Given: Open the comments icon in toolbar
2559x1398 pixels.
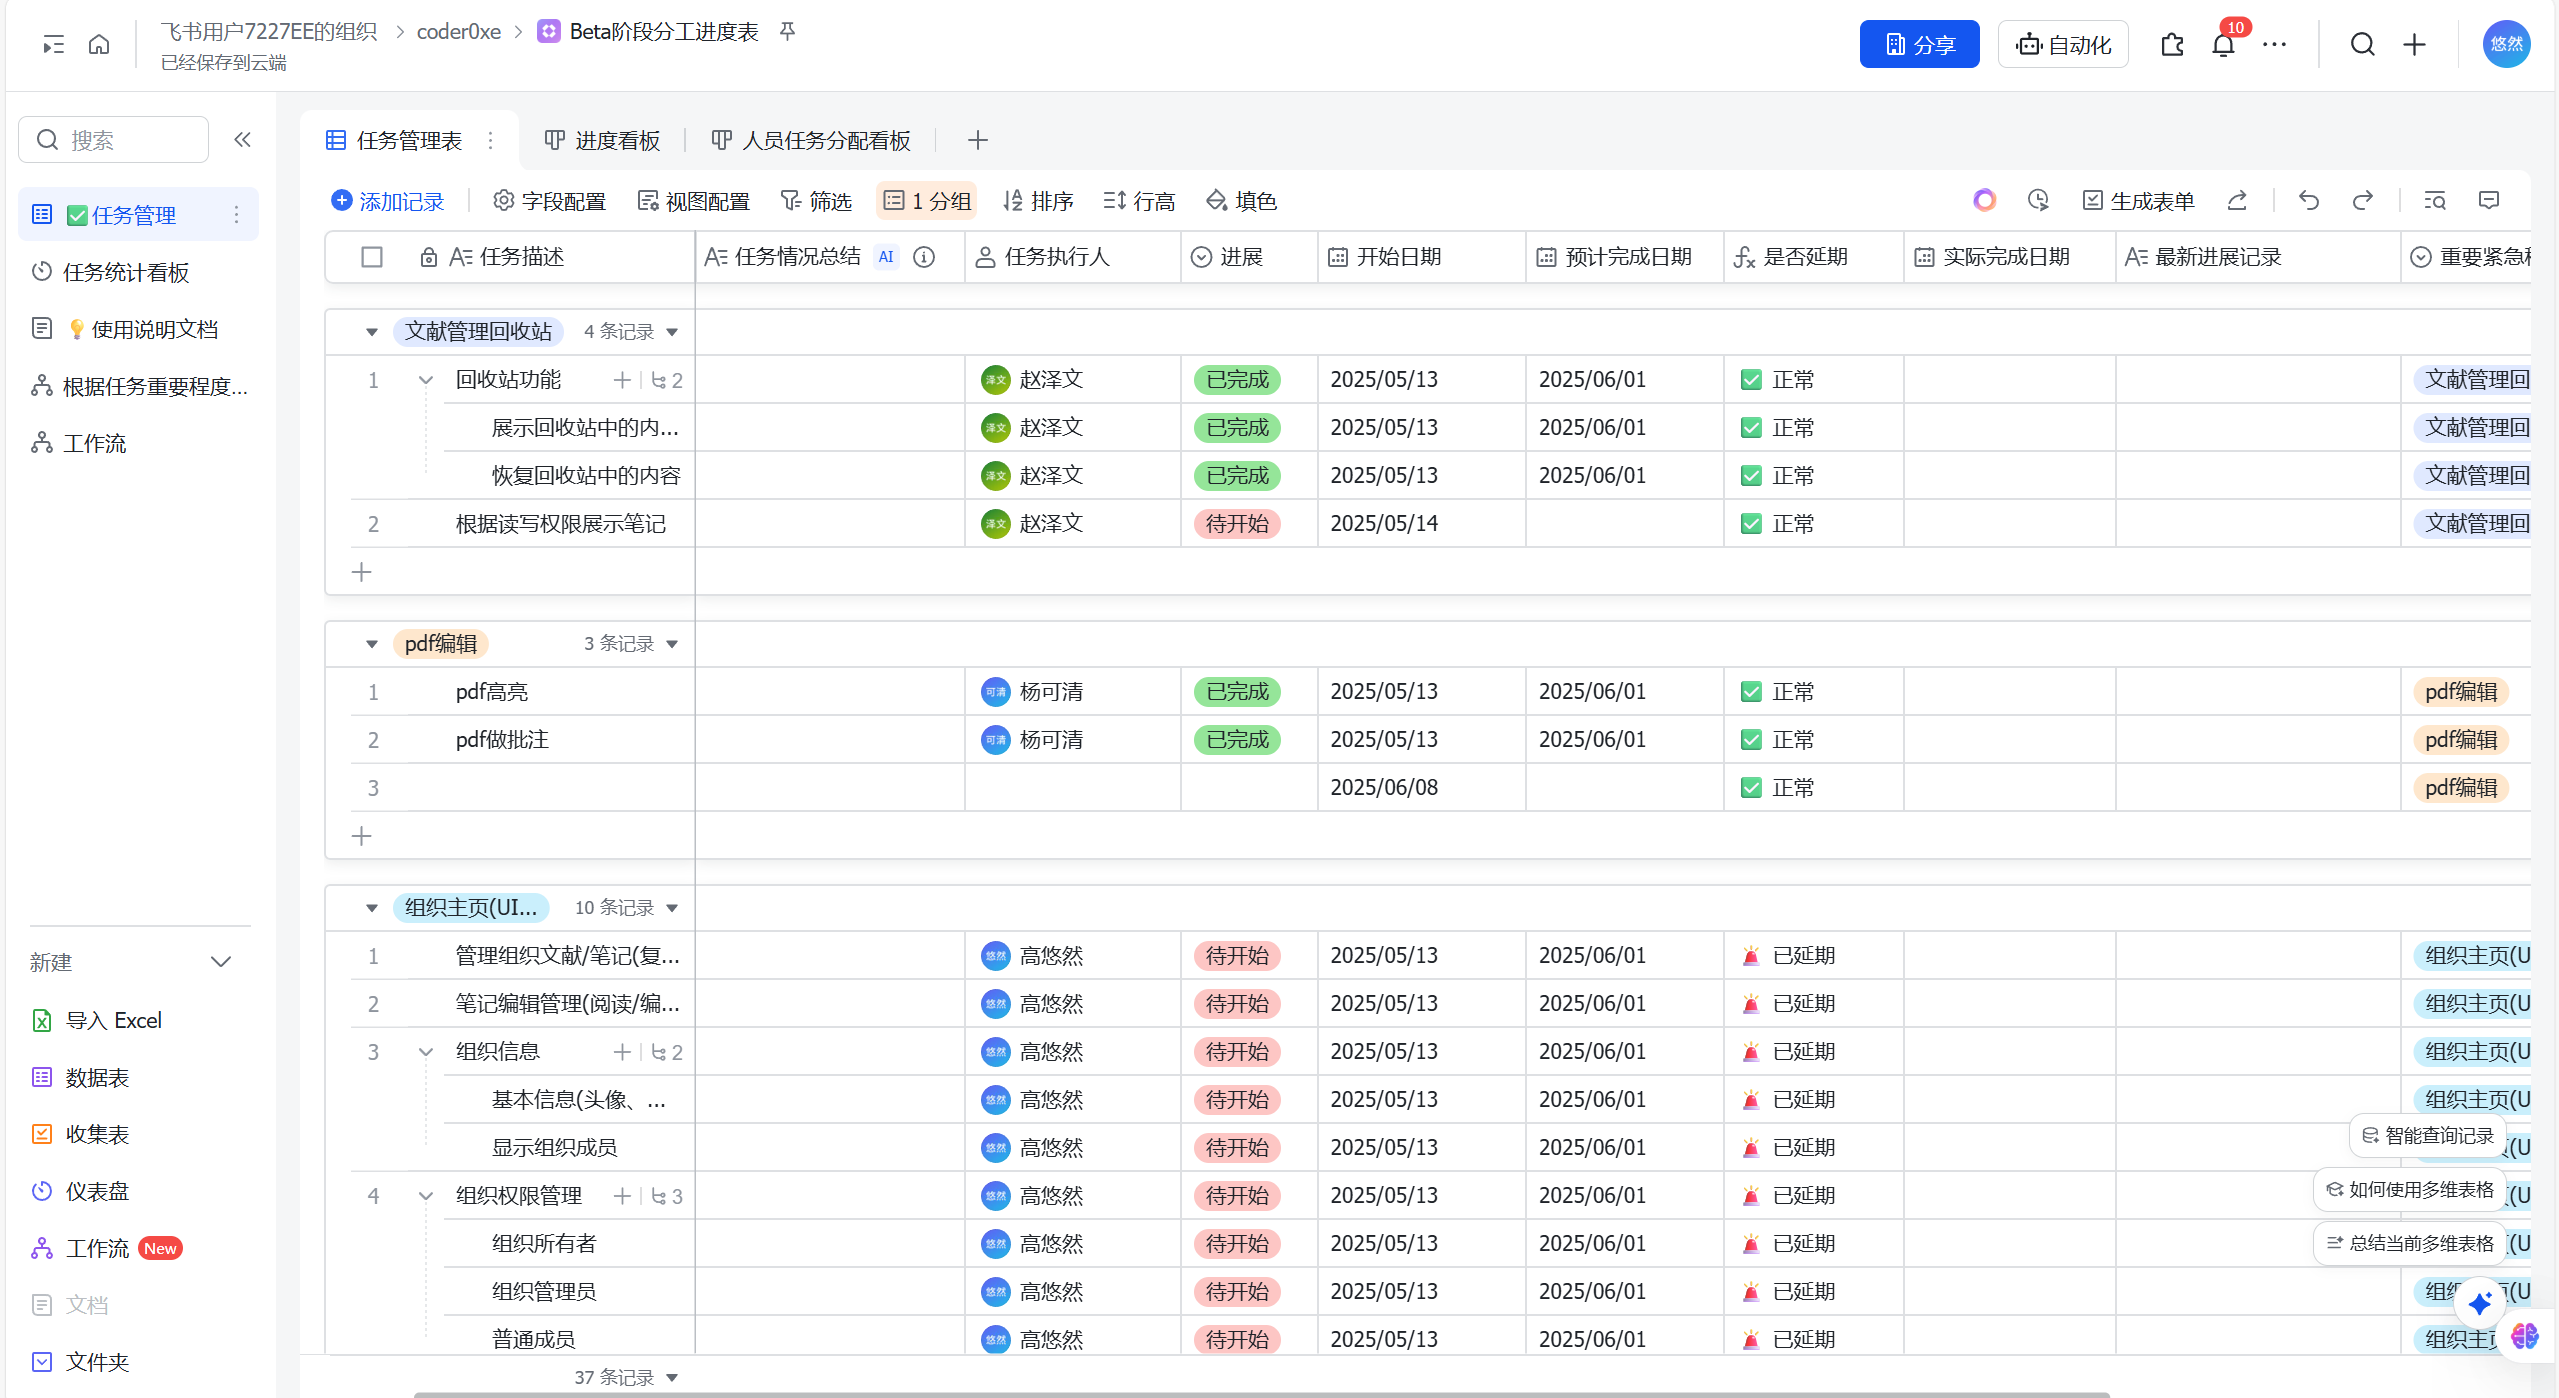Looking at the screenshot, I should [2489, 201].
